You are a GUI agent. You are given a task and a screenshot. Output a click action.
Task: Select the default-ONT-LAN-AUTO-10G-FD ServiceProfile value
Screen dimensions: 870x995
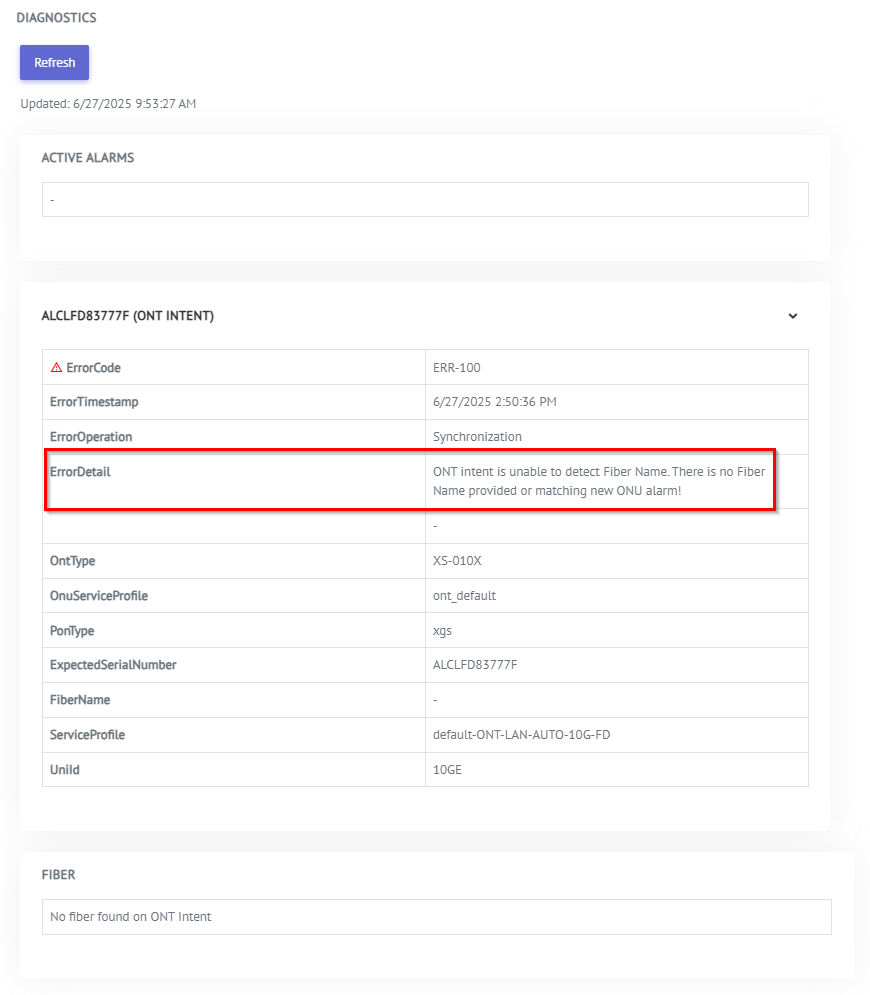click(521, 735)
